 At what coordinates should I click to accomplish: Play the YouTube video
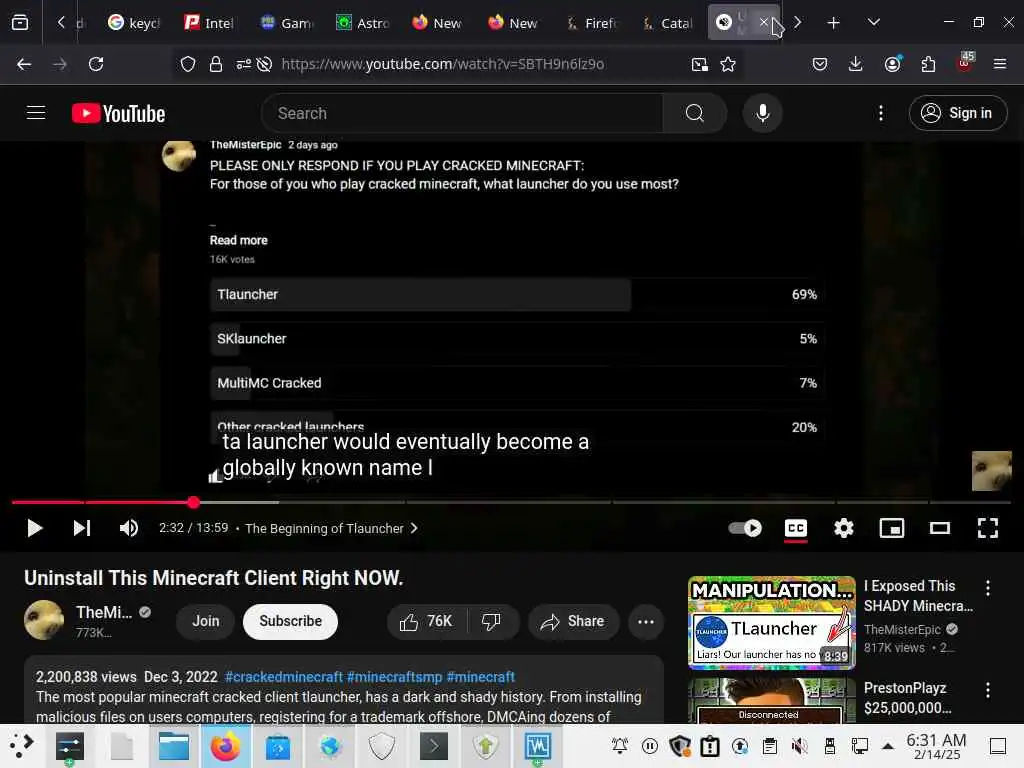coord(35,528)
